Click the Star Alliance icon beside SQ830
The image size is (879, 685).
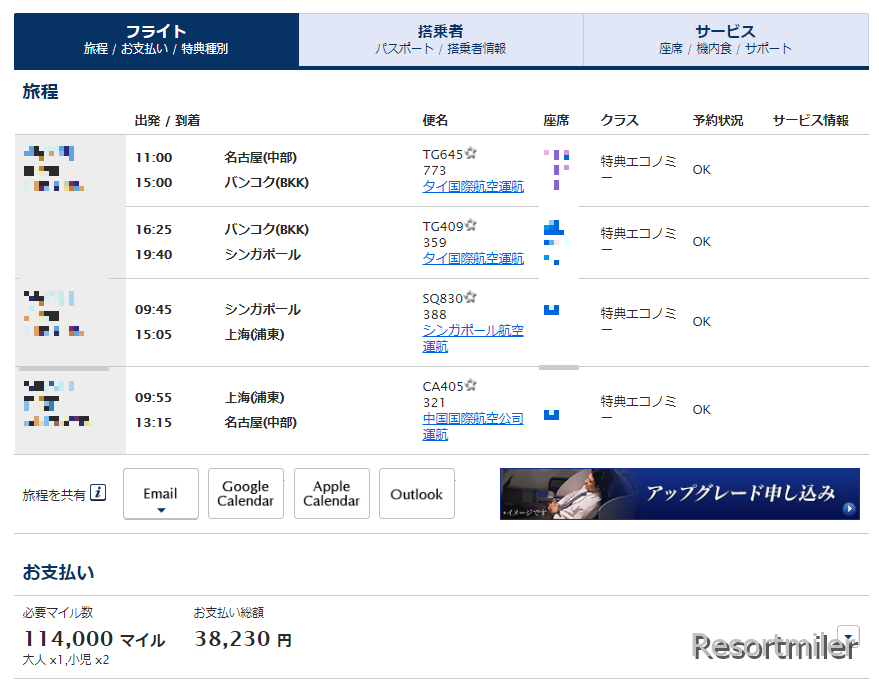(471, 298)
